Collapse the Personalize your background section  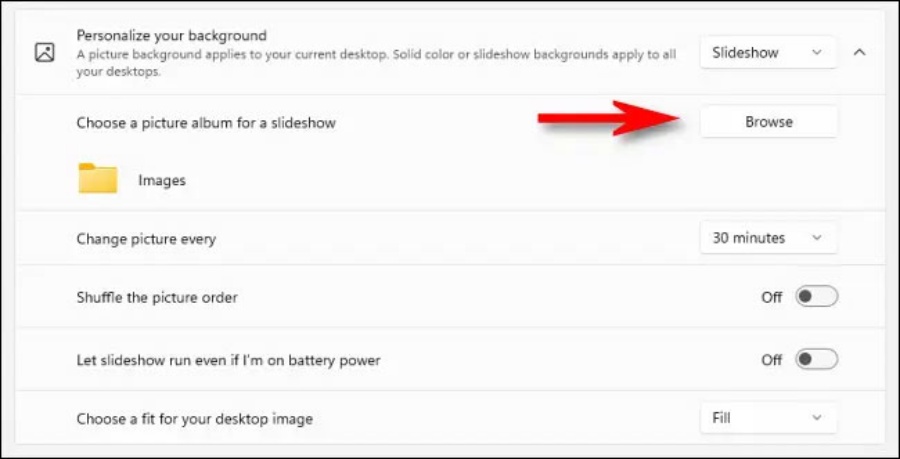tap(859, 52)
